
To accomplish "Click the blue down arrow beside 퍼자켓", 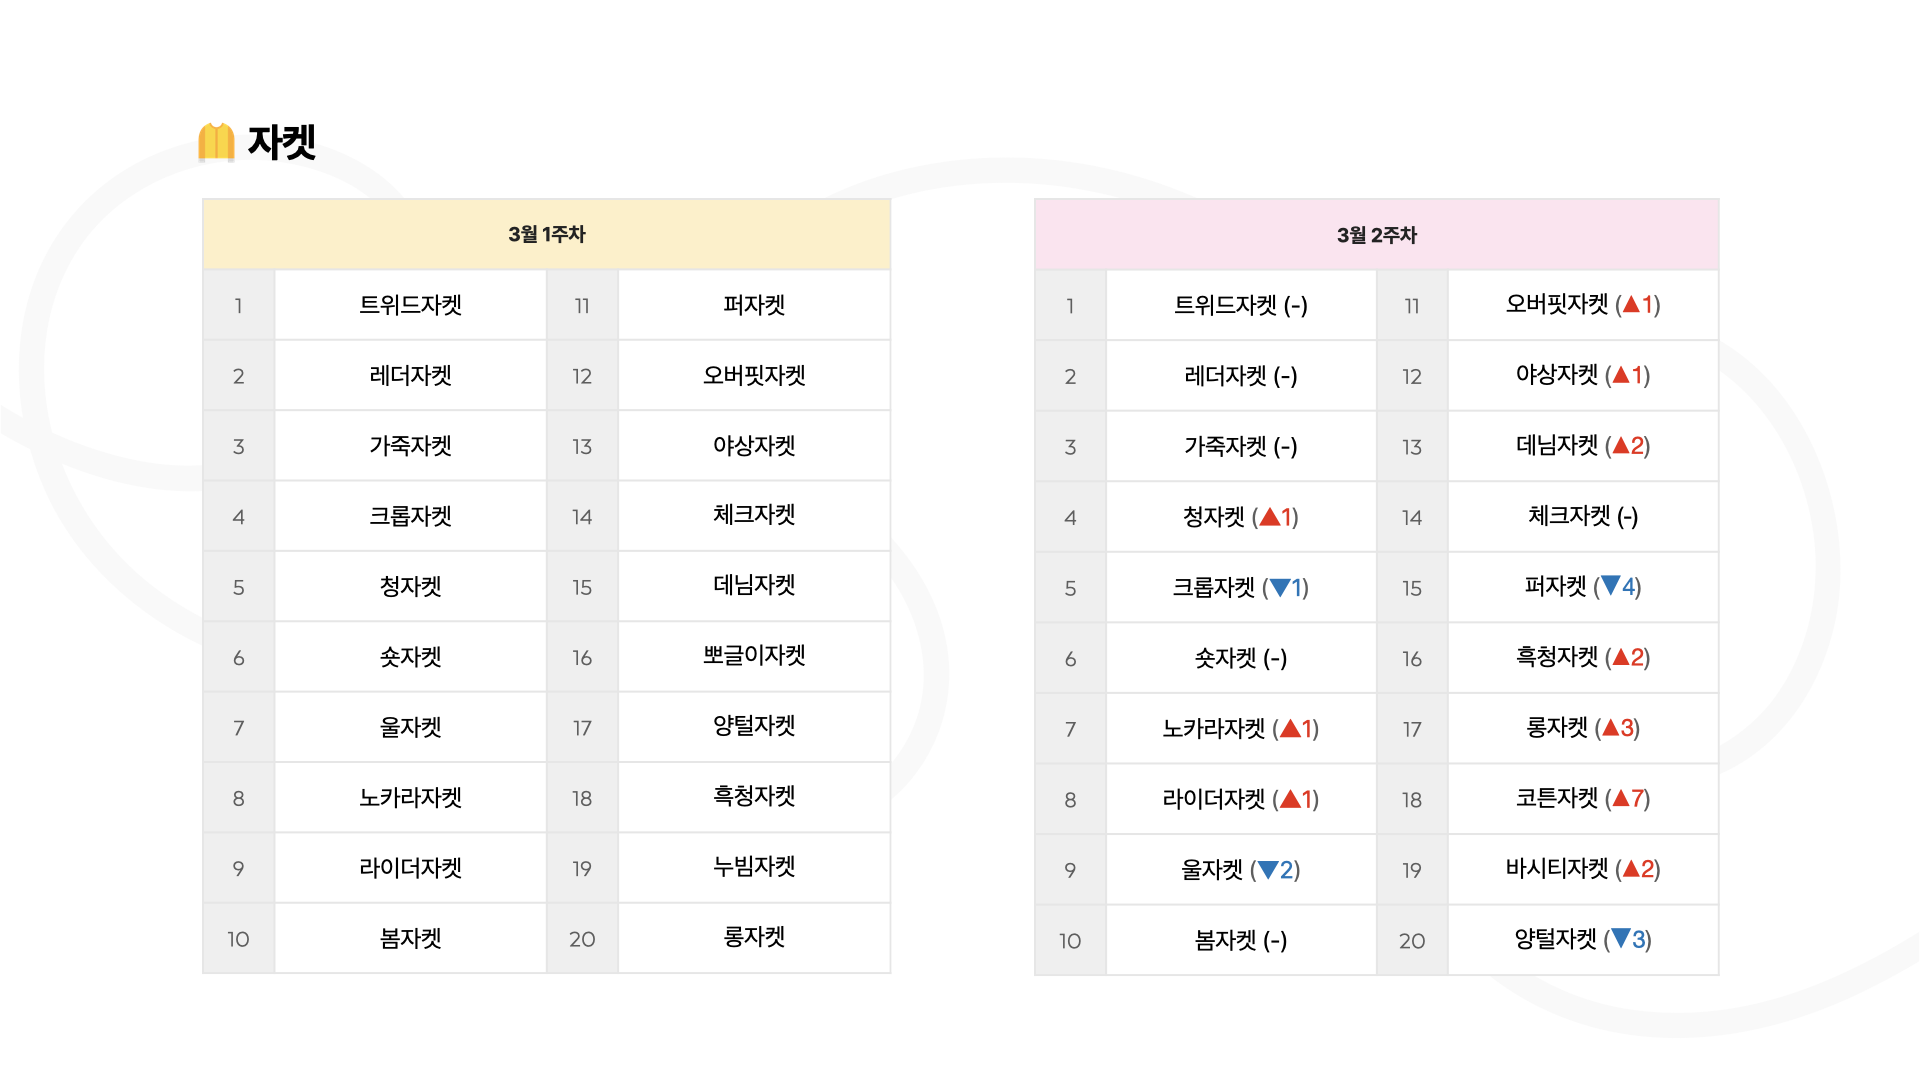I will (1610, 586).
